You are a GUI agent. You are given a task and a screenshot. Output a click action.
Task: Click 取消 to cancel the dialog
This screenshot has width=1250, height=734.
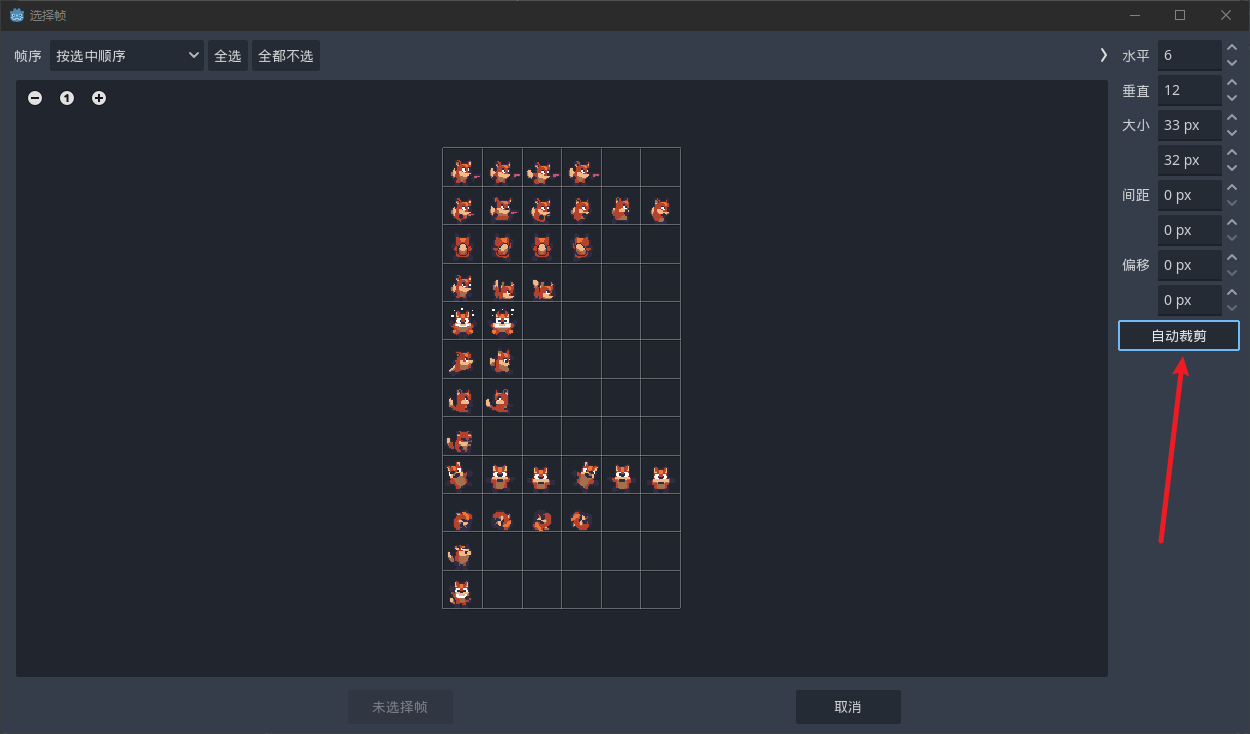[x=848, y=707]
